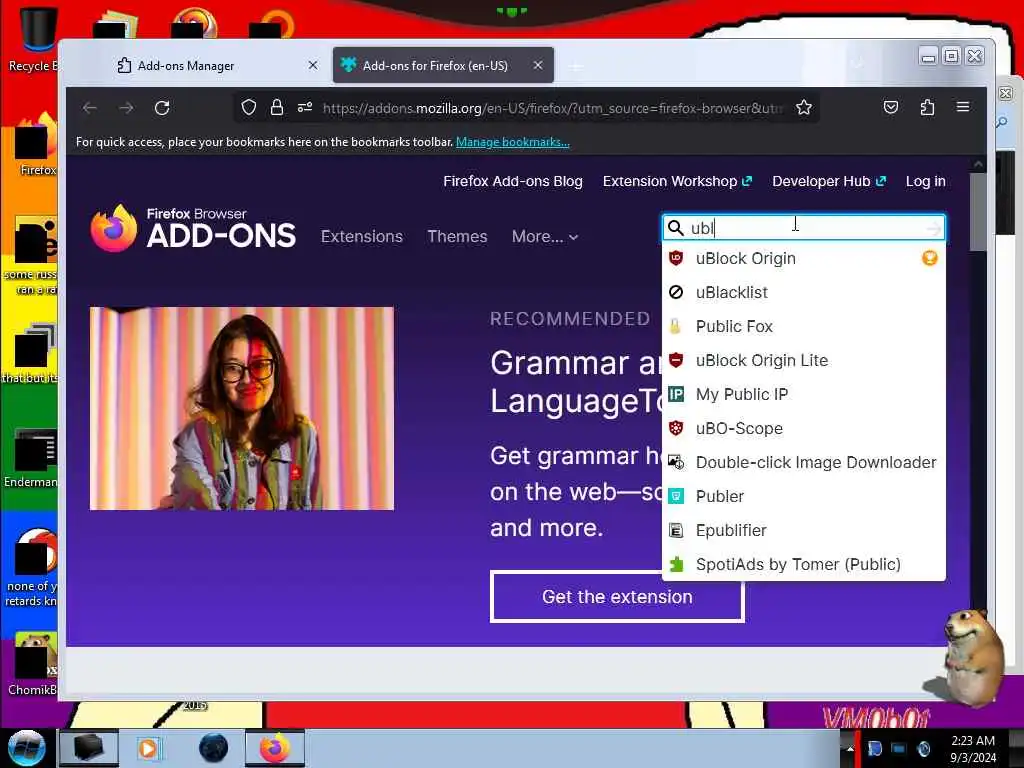The image size is (1024, 768).
Task: Click the featured extension photo
Action: click(x=242, y=408)
